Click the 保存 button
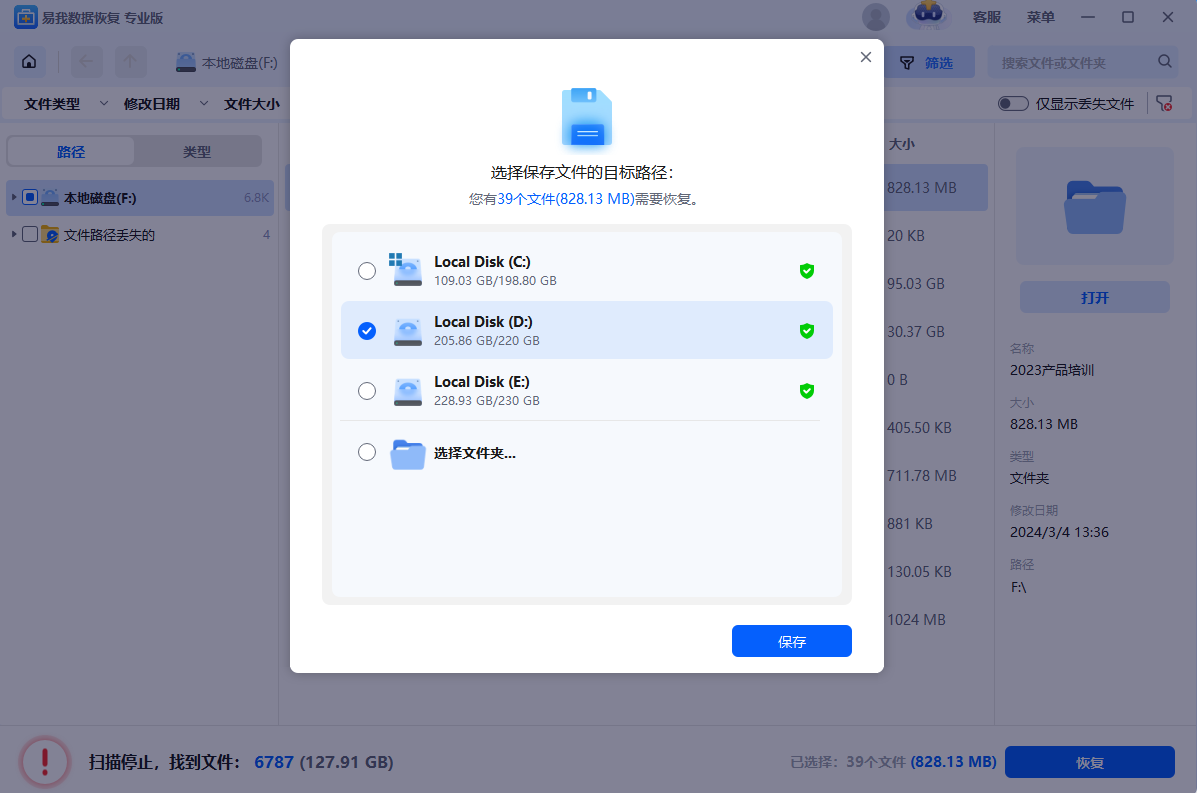 click(x=791, y=642)
